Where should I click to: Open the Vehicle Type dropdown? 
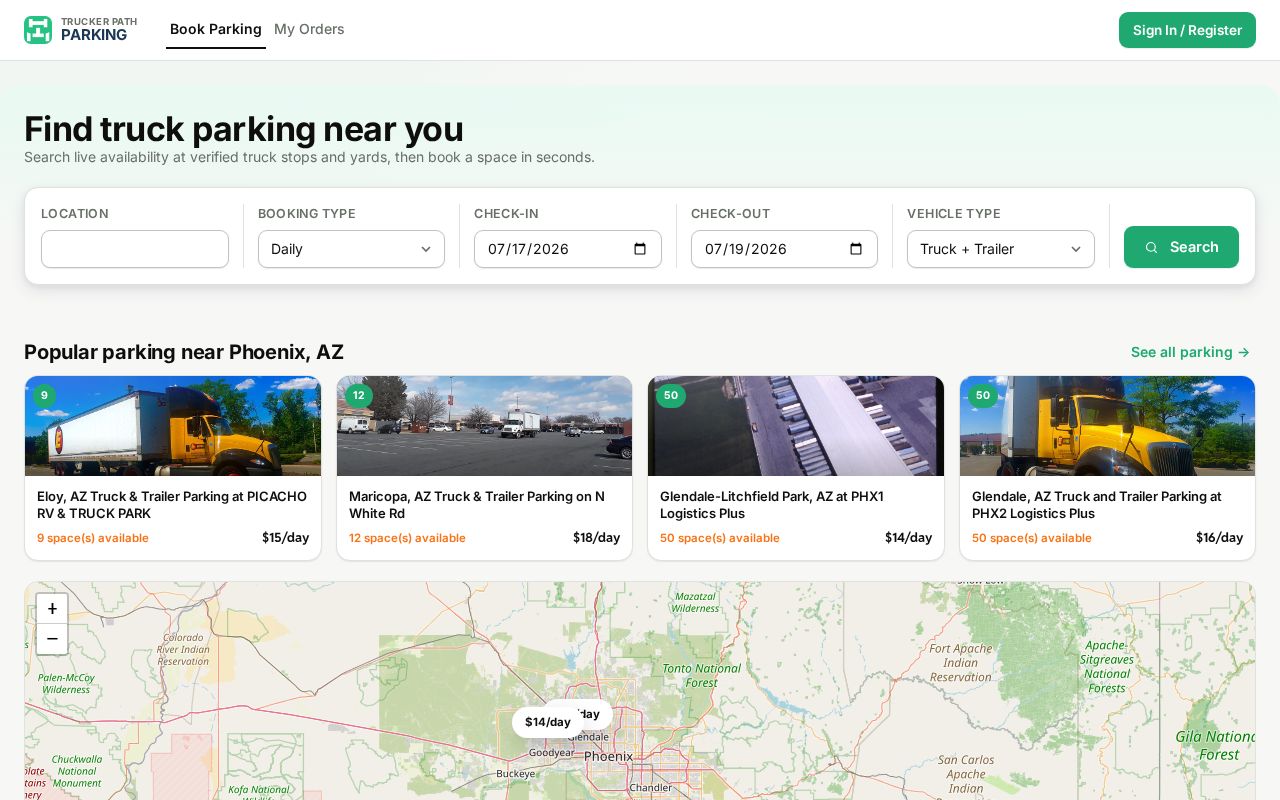(x=1001, y=249)
